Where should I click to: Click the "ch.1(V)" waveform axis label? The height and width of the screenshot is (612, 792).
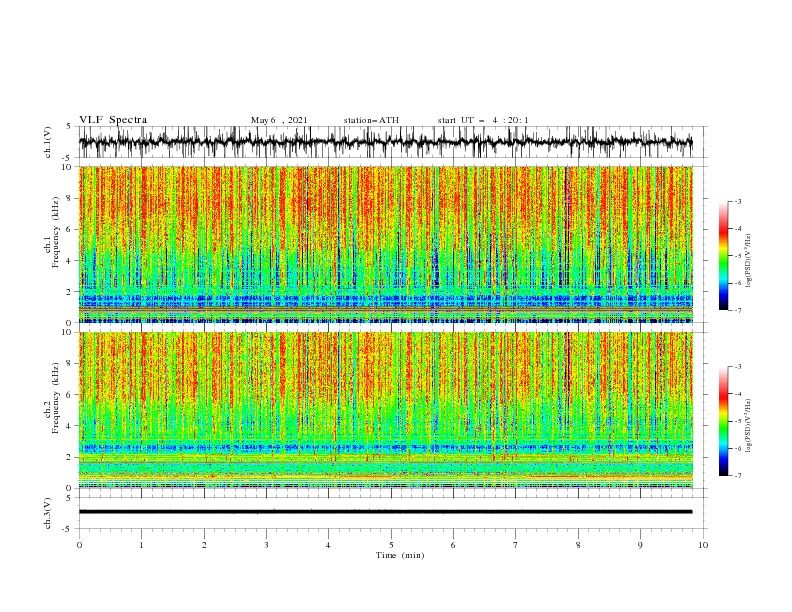pos(48,142)
